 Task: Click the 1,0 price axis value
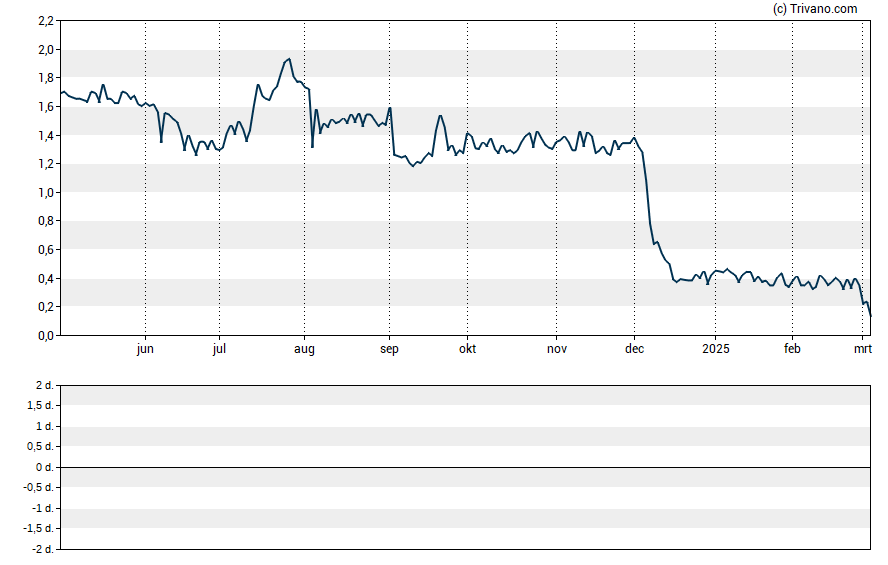click(x=46, y=192)
